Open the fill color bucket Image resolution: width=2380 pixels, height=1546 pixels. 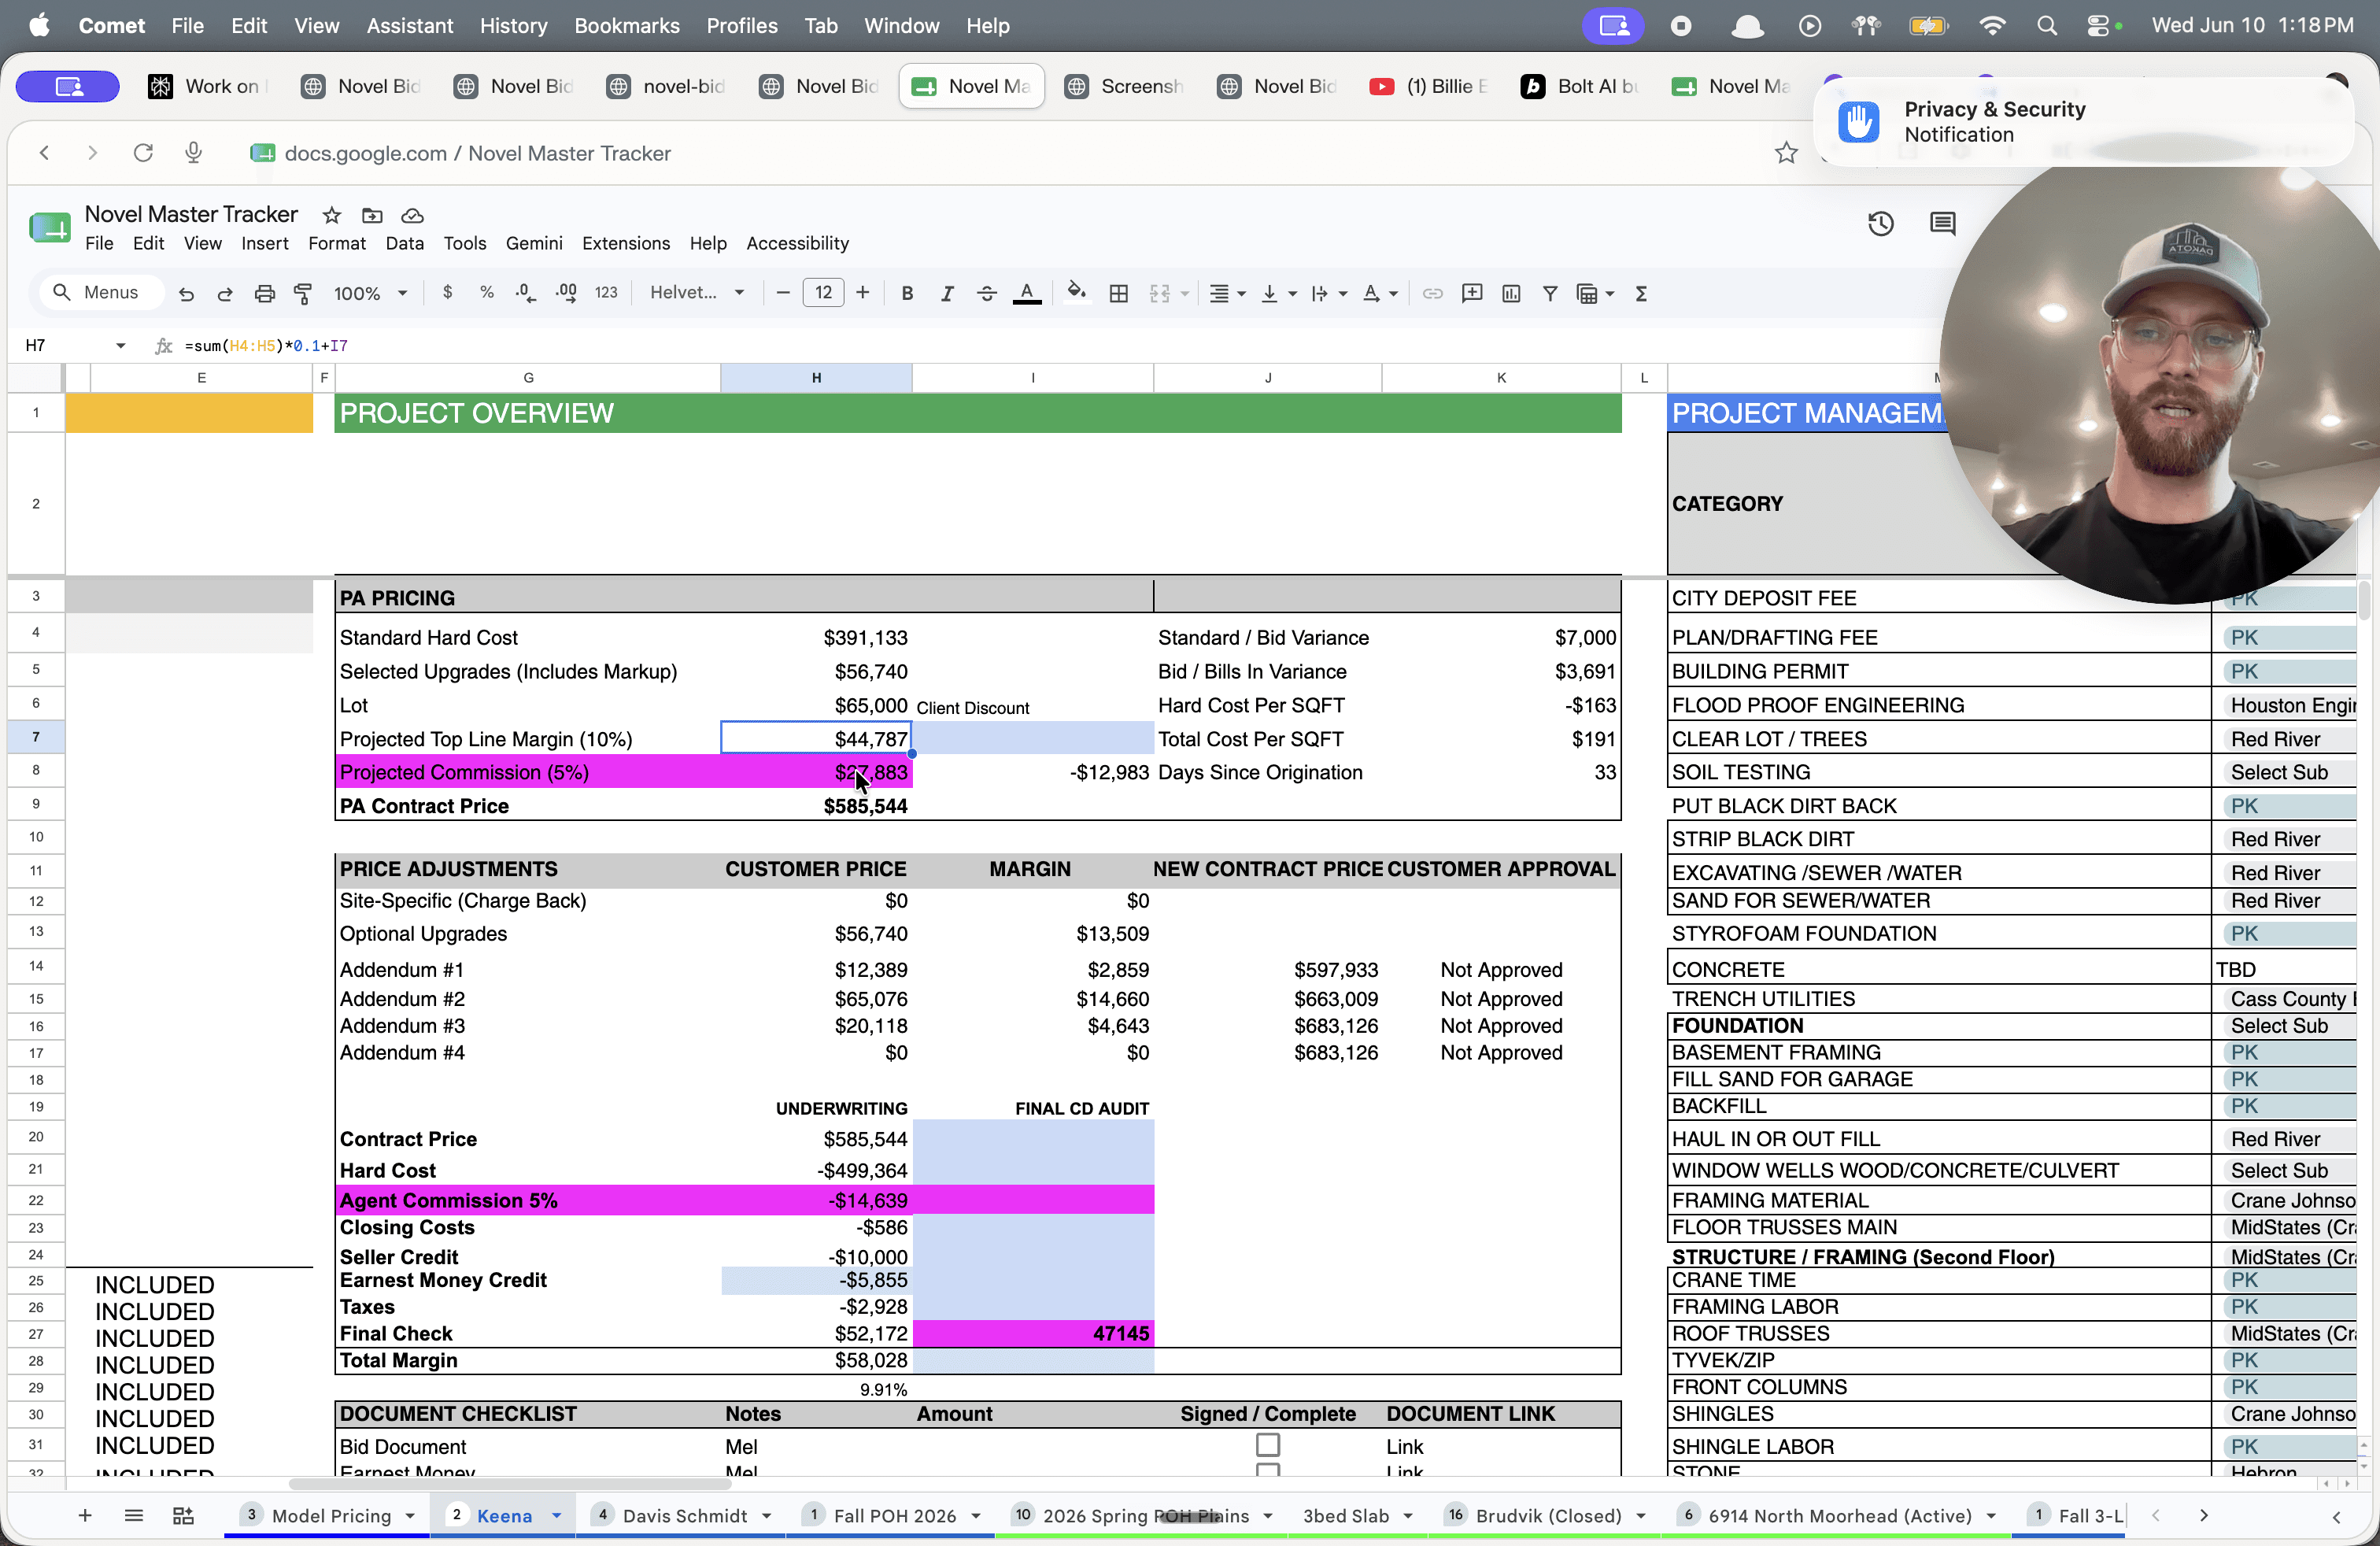(1076, 292)
